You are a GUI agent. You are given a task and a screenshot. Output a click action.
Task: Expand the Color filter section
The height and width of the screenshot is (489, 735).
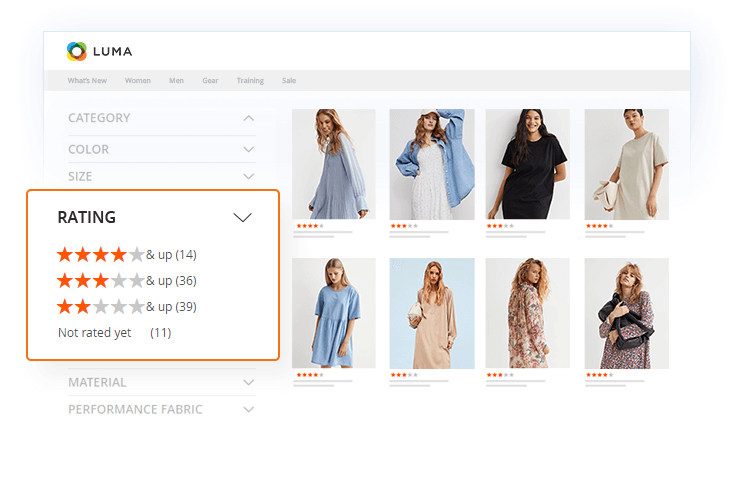tap(249, 149)
